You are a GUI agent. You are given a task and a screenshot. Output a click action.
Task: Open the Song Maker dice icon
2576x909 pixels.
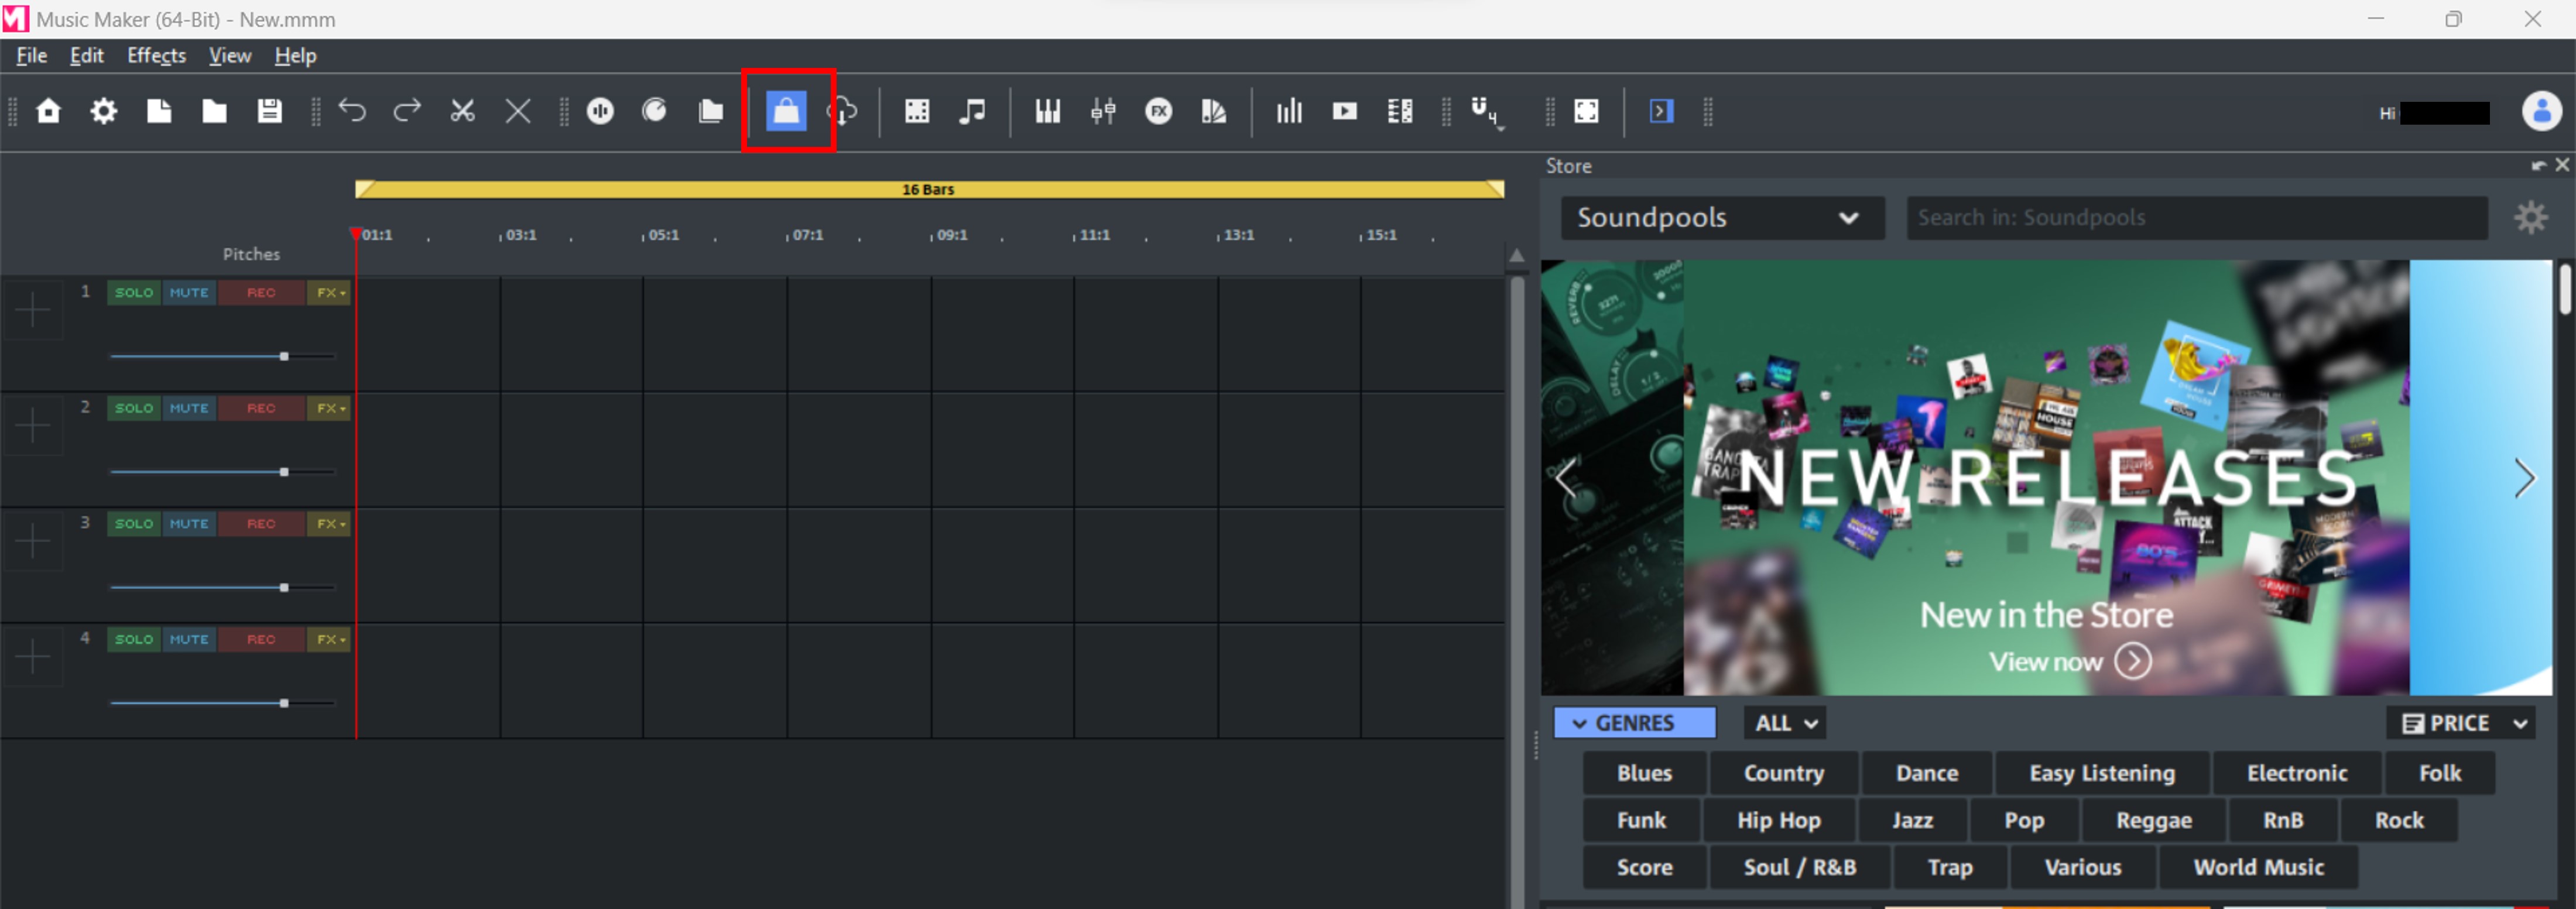[x=917, y=111]
